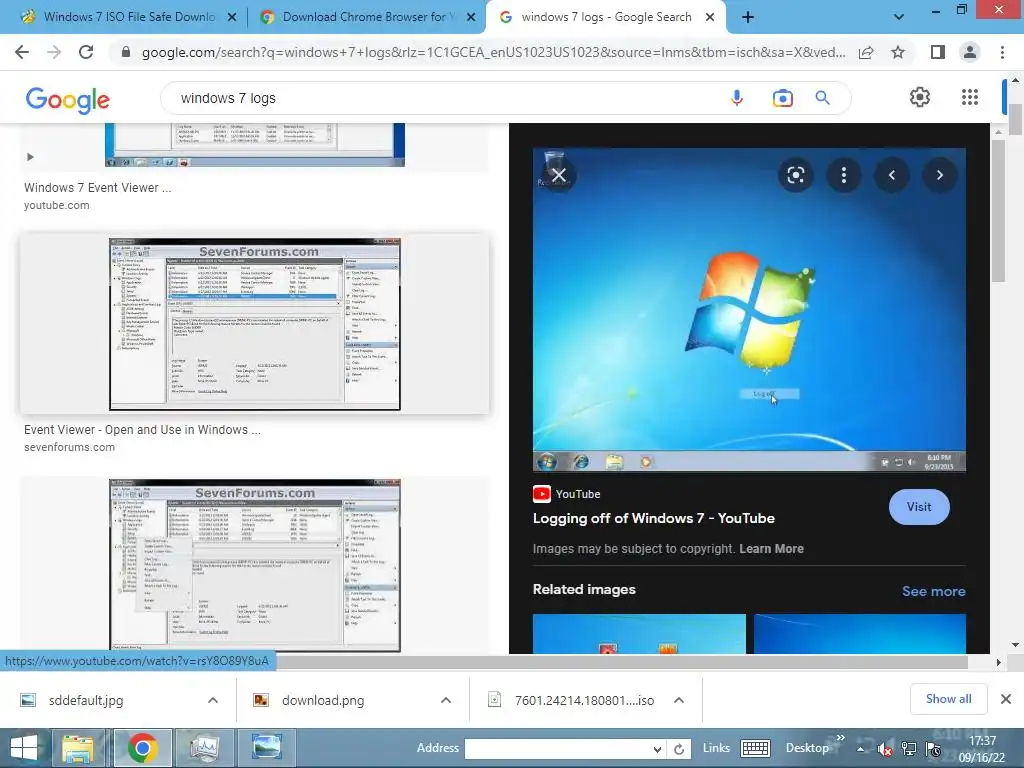Open Chrome's three-dot menu

pyautogui.click(x=1002, y=52)
